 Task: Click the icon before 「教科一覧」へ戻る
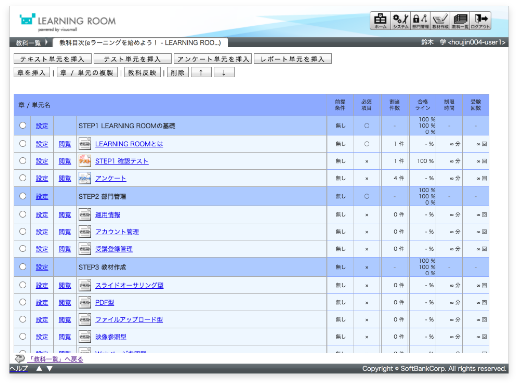(x=20, y=359)
